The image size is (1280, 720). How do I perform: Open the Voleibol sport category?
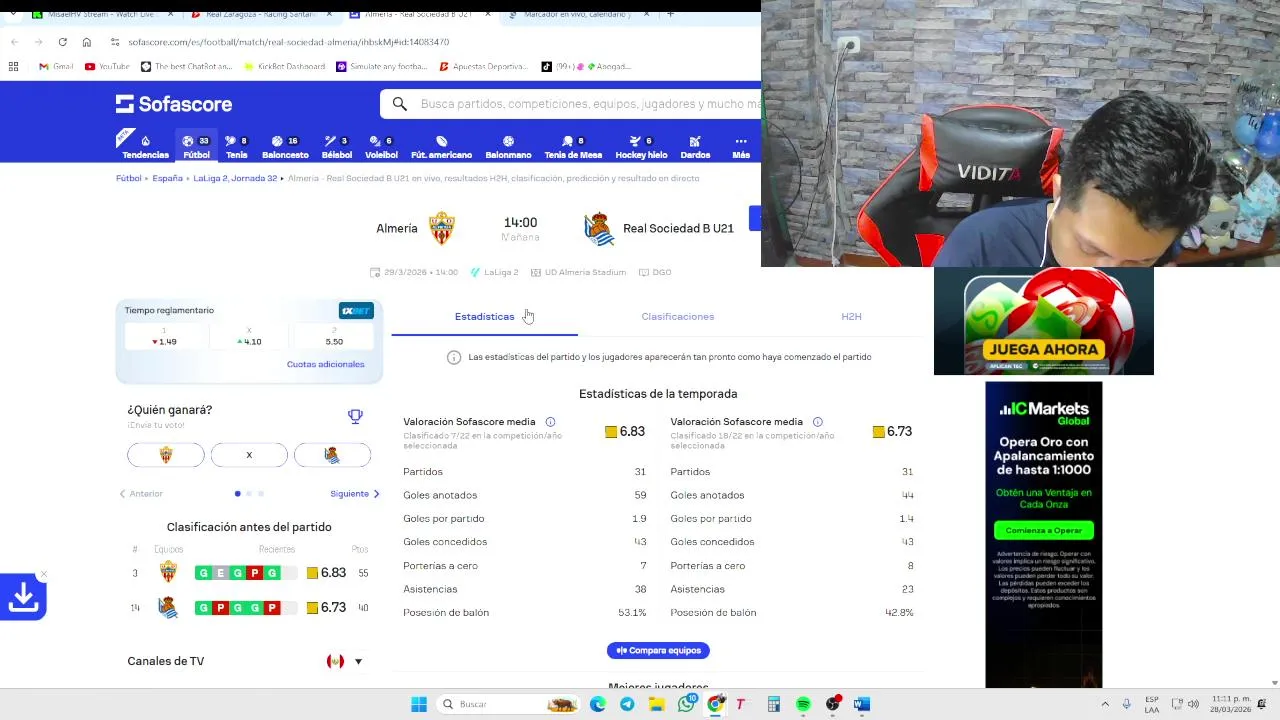point(381,147)
